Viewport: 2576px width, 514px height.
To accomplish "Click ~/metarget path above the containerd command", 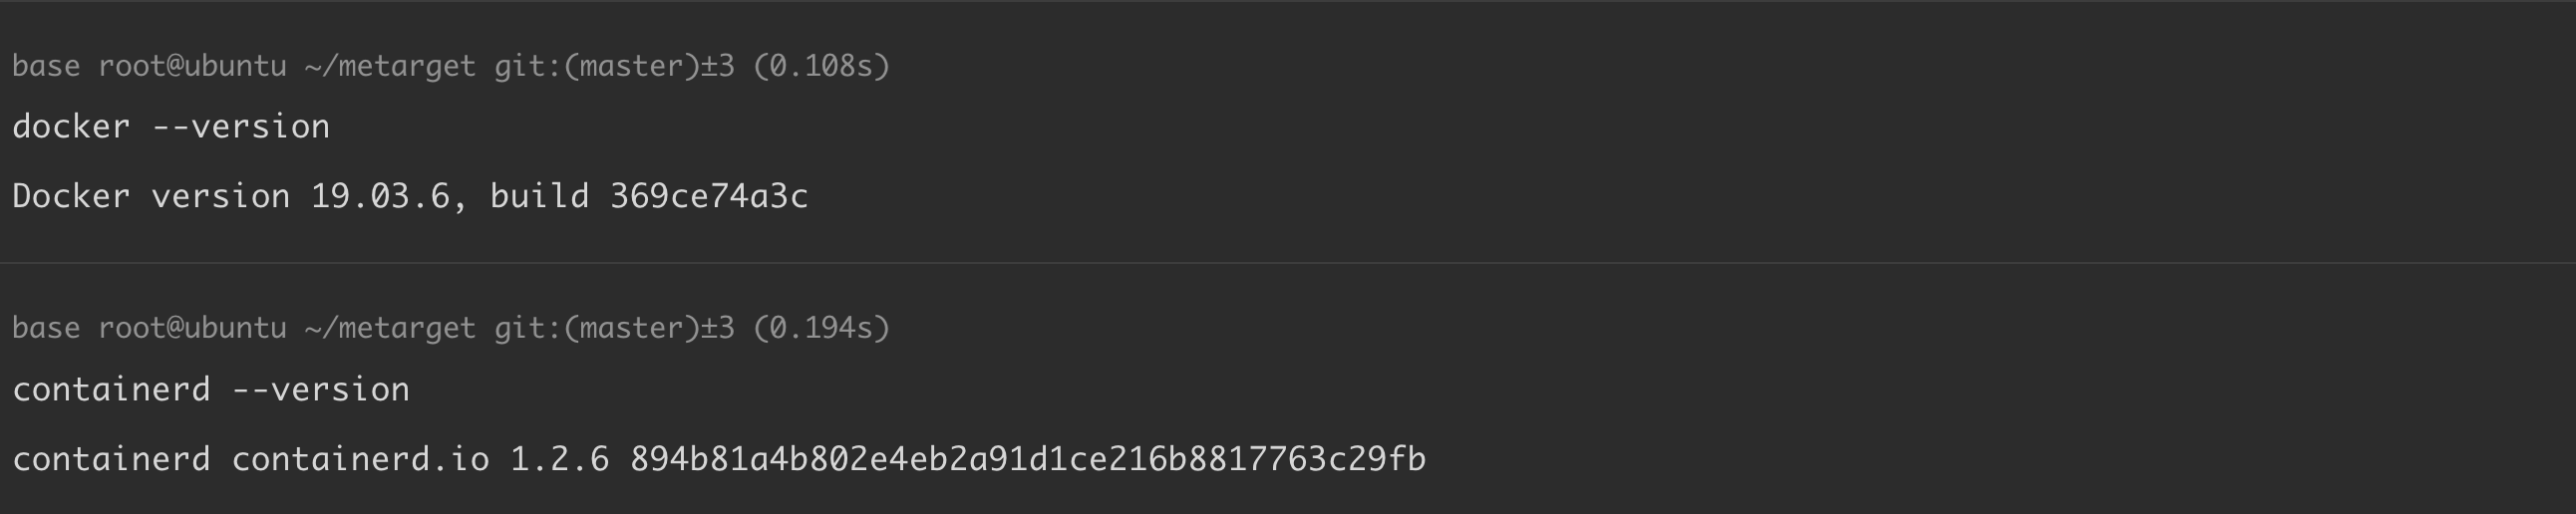I will (390, 328).
